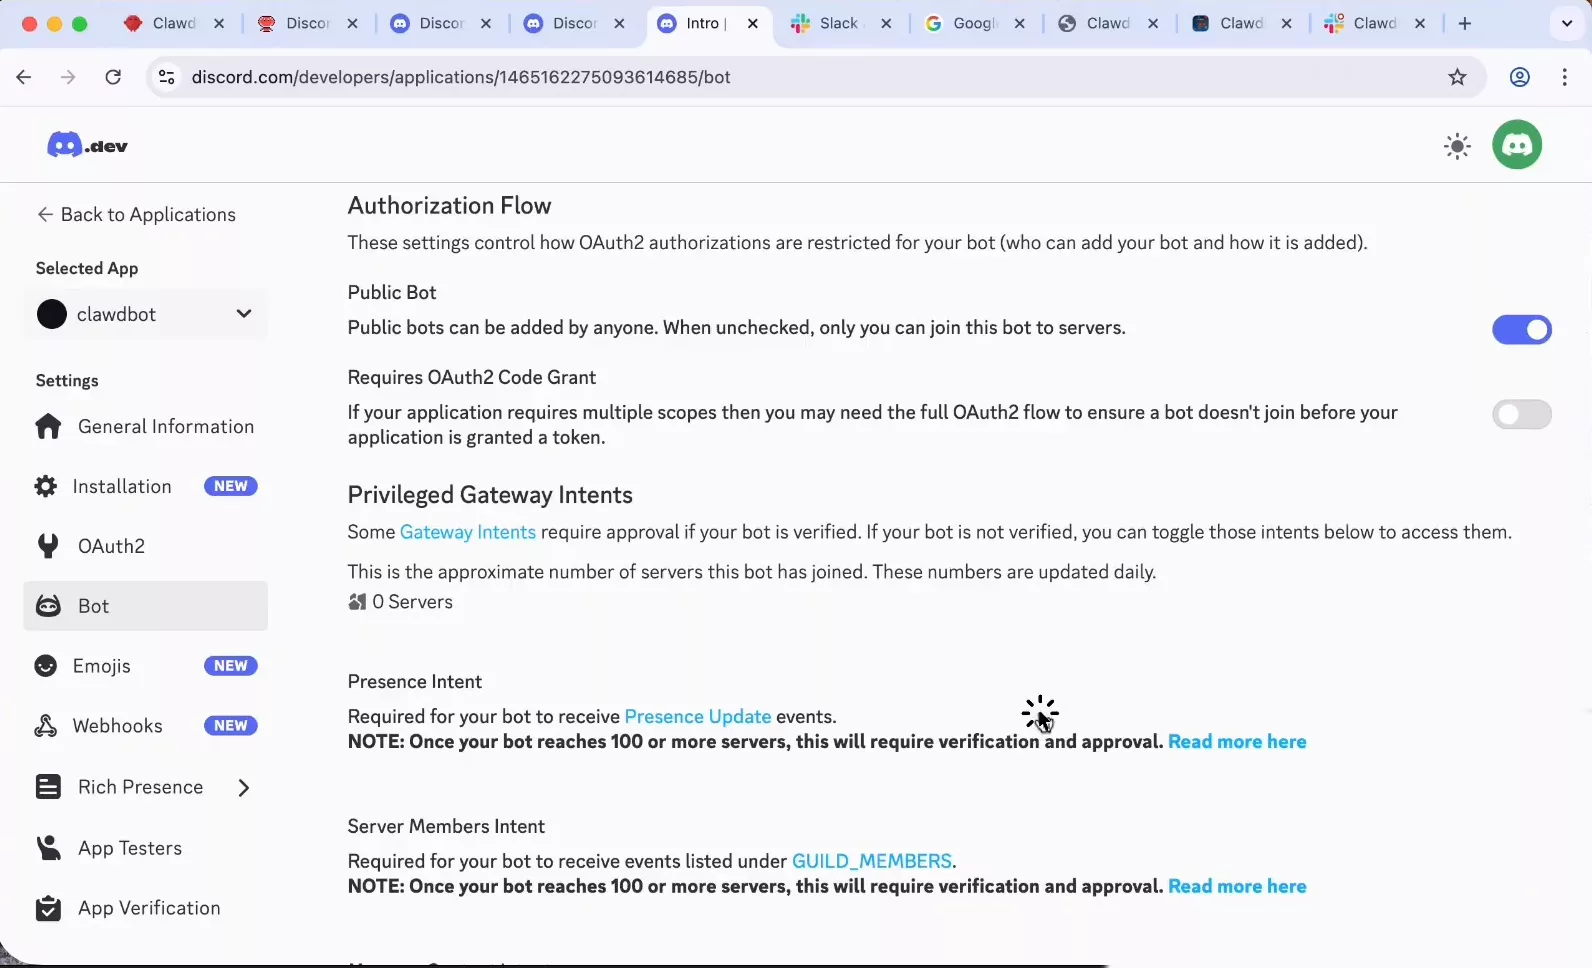Screen dimensions: 1592x968
Task: Click the Emojis smiley icon
Action: point(46,666)
